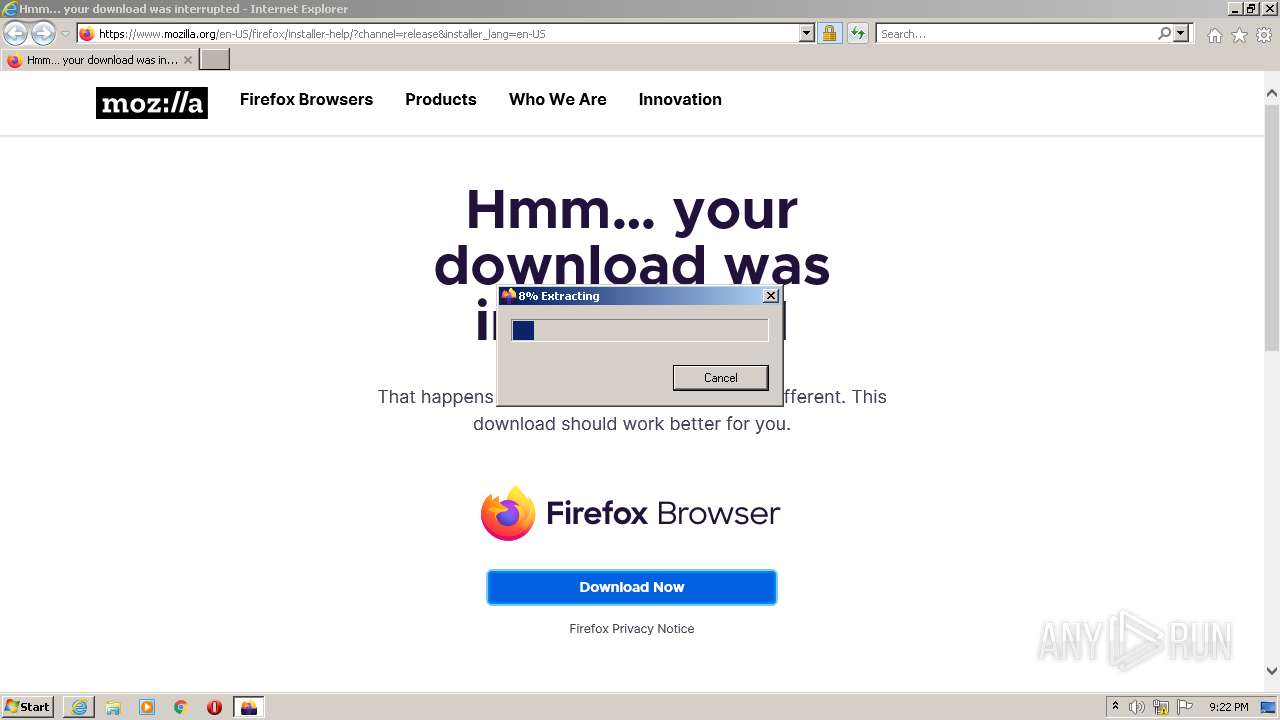Viewport: 1280px width, 720px height.
Task: Click the Mozilla logo
Action: click(x=152, y=103)
